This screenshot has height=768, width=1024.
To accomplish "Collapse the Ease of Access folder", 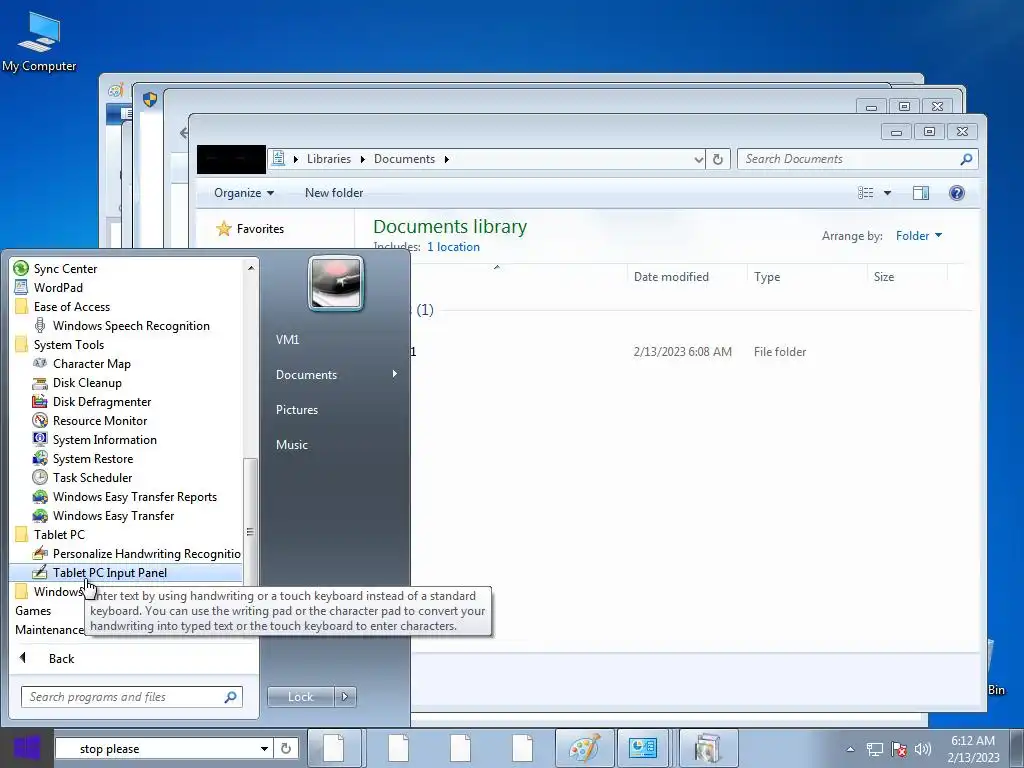I will pos(71,306).
